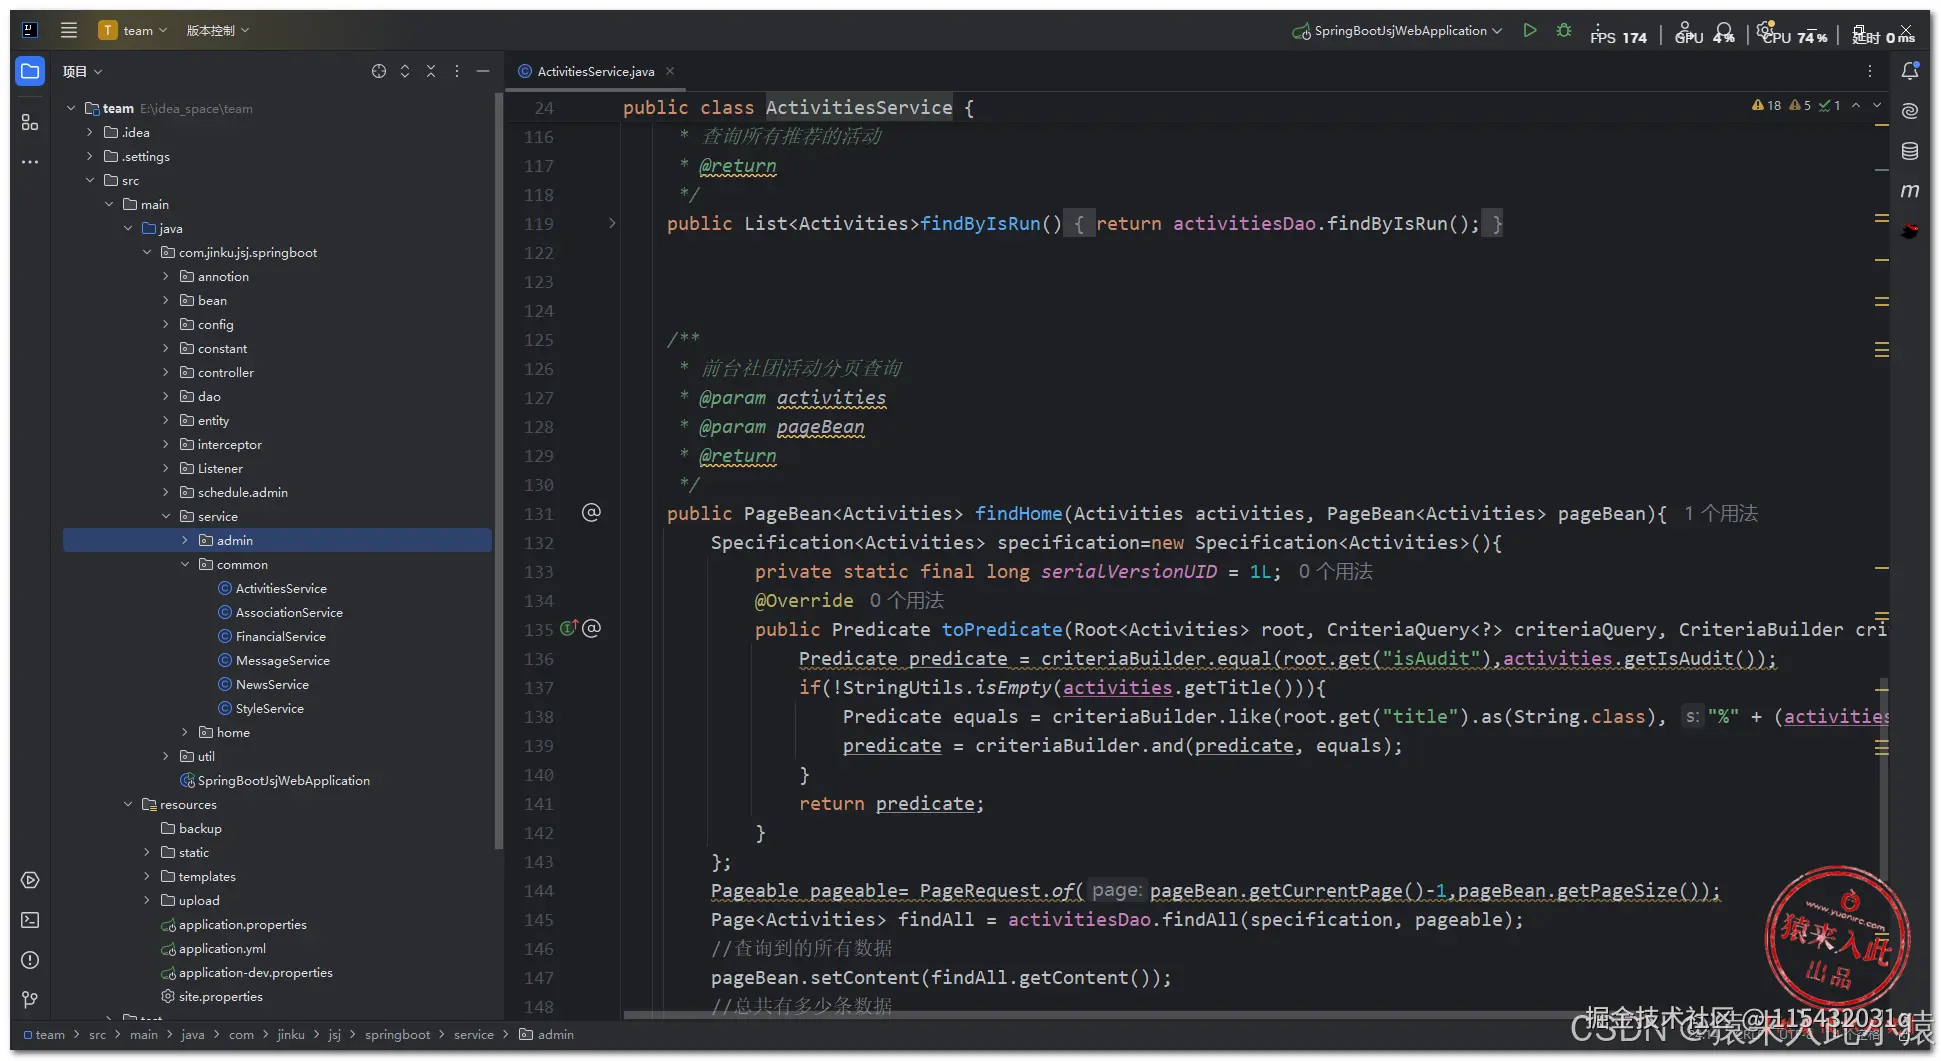Unfold the findByIsRun method on line 119
This screenshot has width=1941, height=1061.
tap(612, 223)
